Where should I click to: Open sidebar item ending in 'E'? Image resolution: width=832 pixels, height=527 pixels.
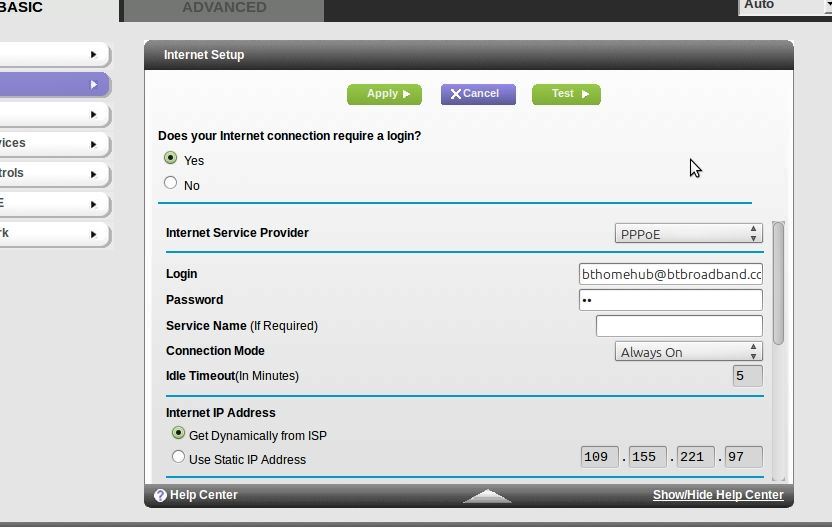pyautogui.click(x=53, y=204)
